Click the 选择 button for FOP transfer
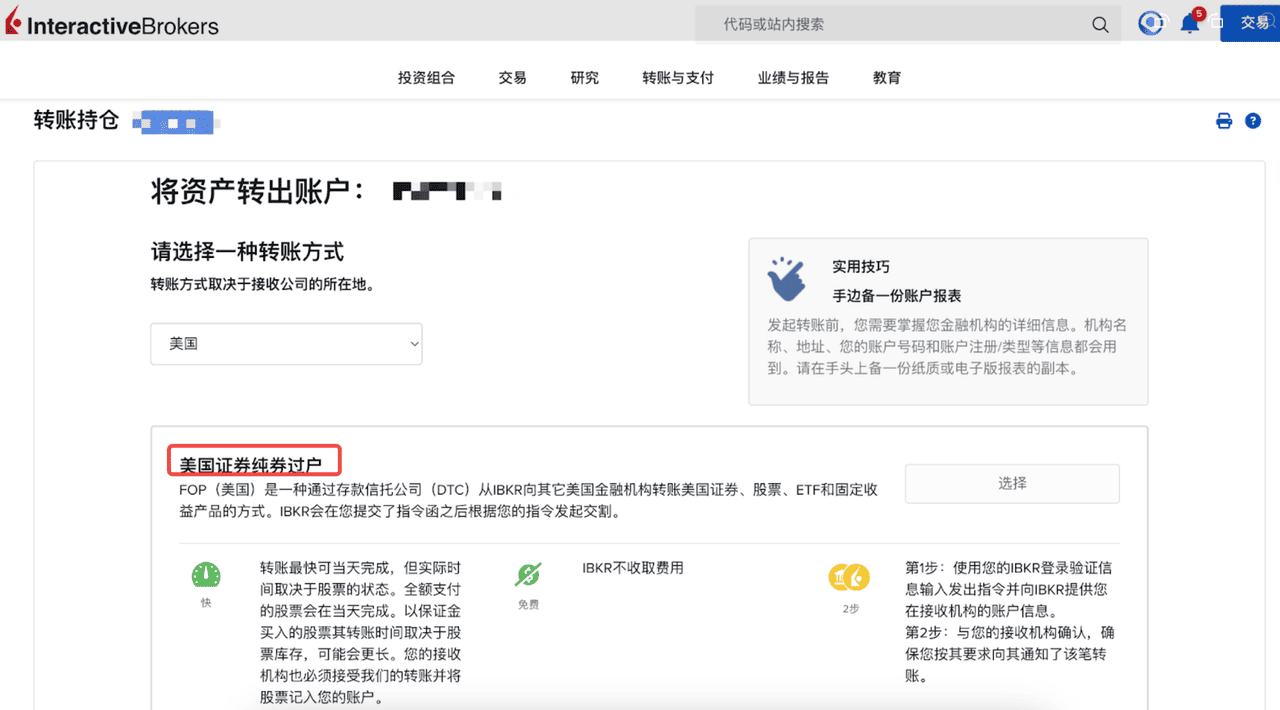 click(1012, 483)
